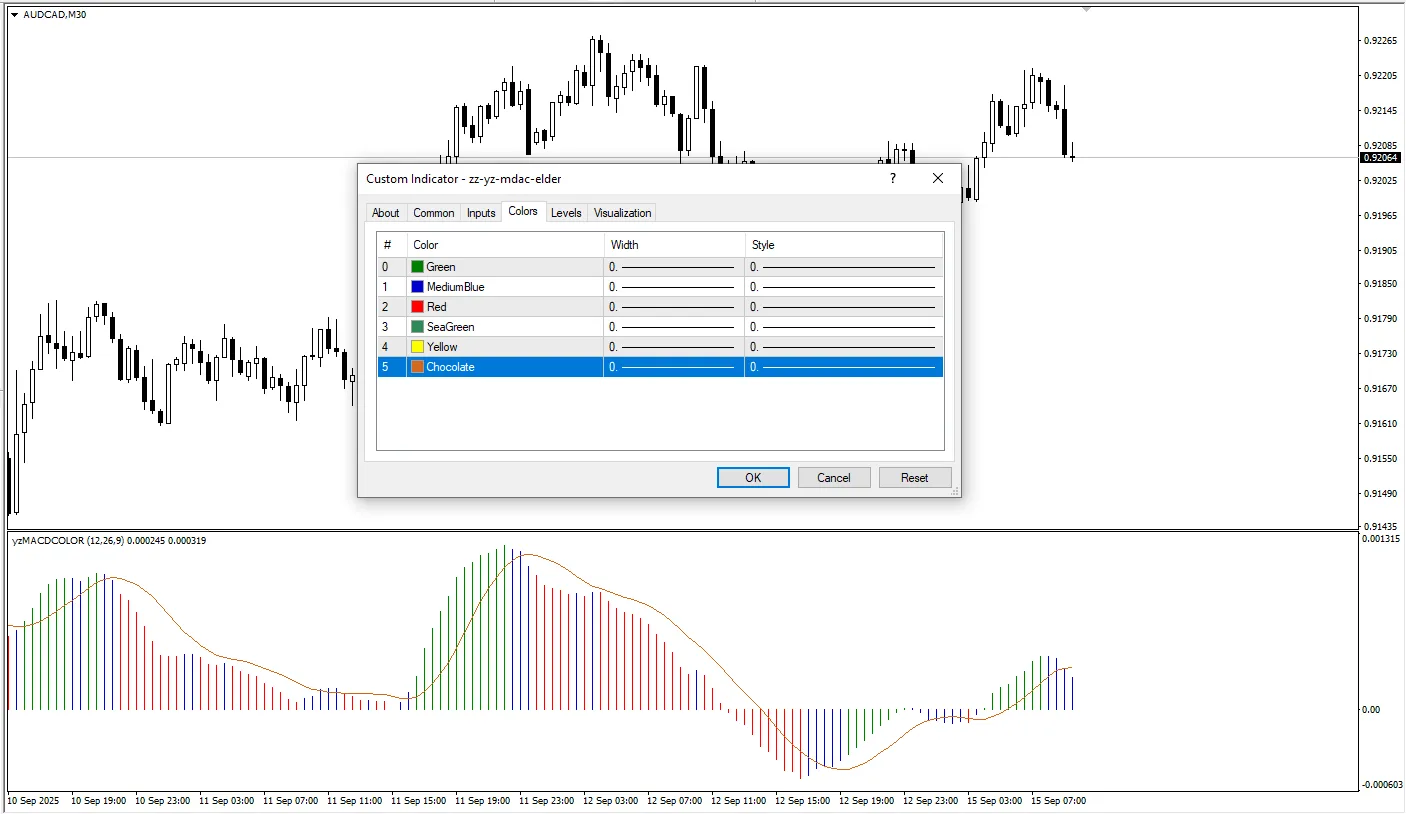Screen dimensions: 1406x814
Task: Open the Levels tab
Action: click(x=566, y=213)
